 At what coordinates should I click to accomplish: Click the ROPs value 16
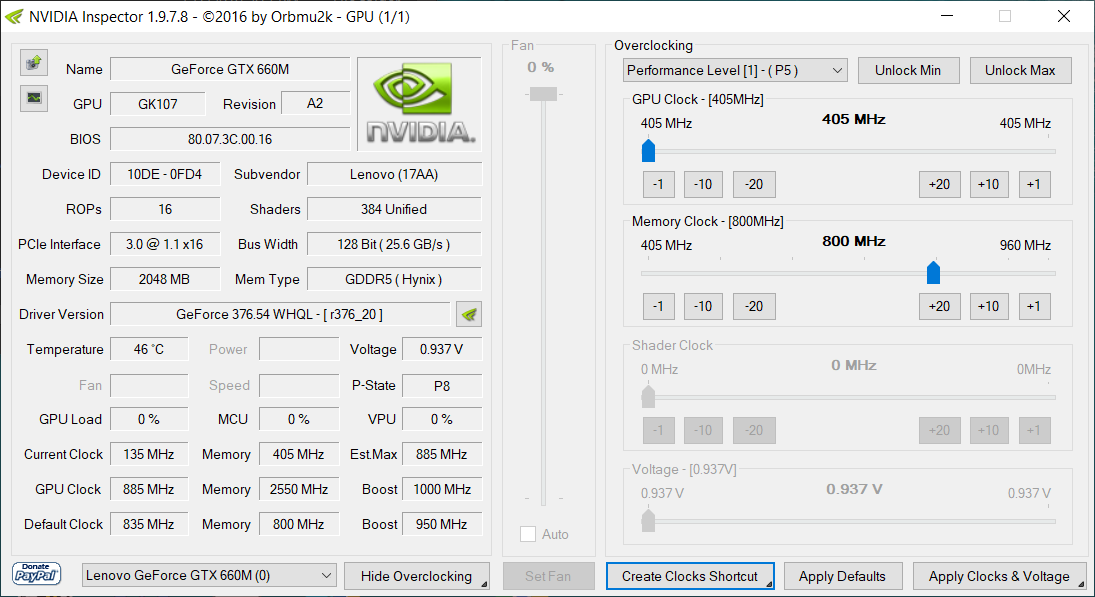point(165,209)
